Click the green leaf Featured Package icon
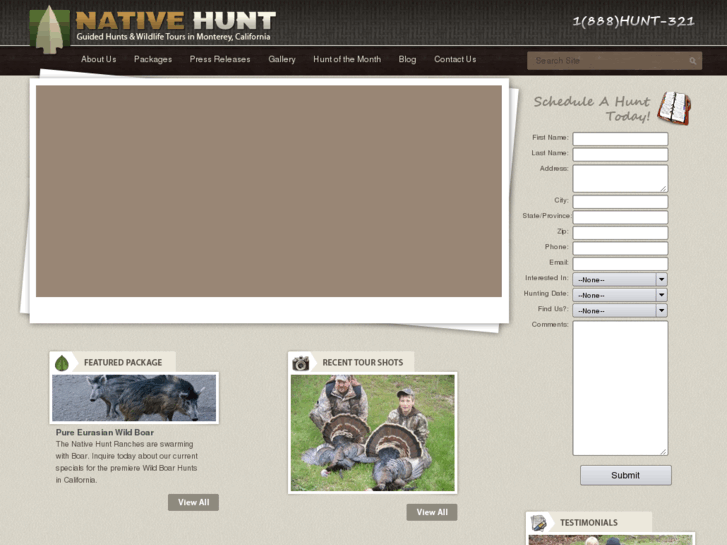The height and width of the screenshot is (545, 727). [x=62, y=363]
